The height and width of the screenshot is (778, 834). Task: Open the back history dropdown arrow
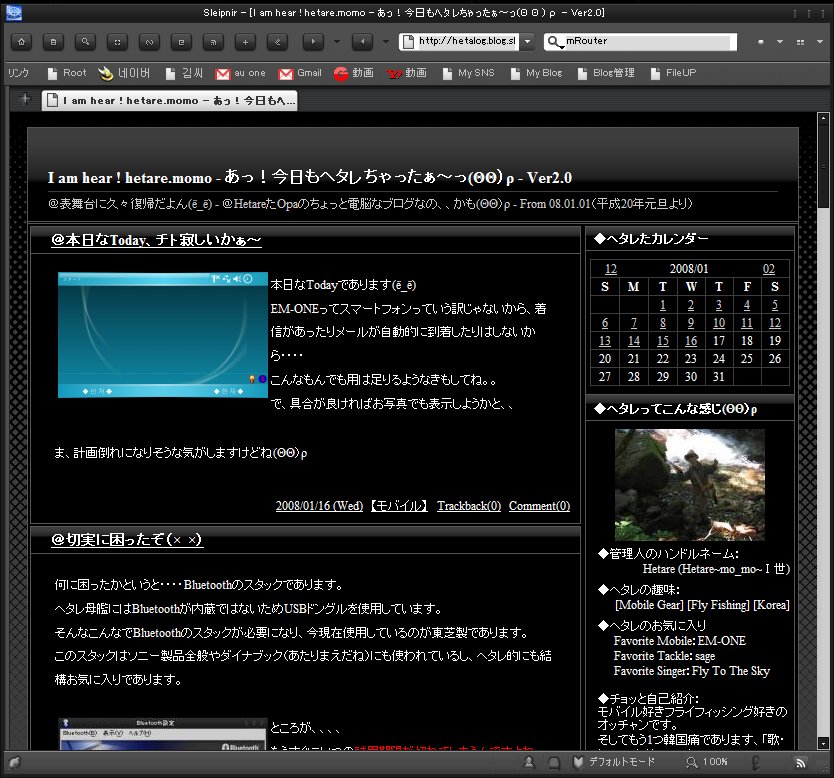386,41
